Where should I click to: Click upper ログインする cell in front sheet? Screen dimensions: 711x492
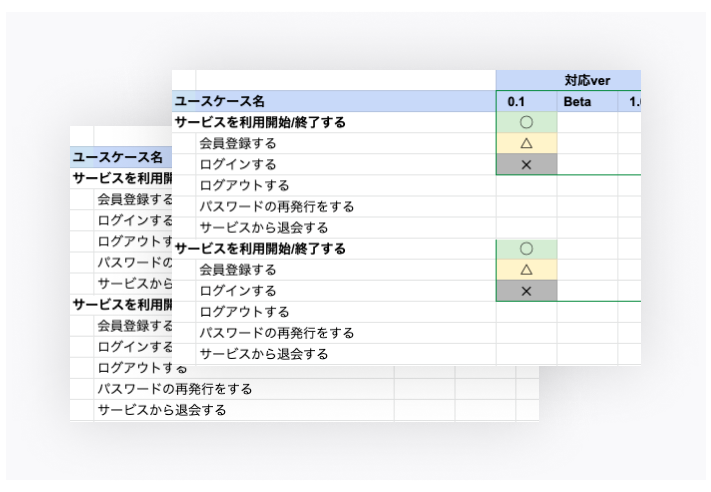point(346,164)
